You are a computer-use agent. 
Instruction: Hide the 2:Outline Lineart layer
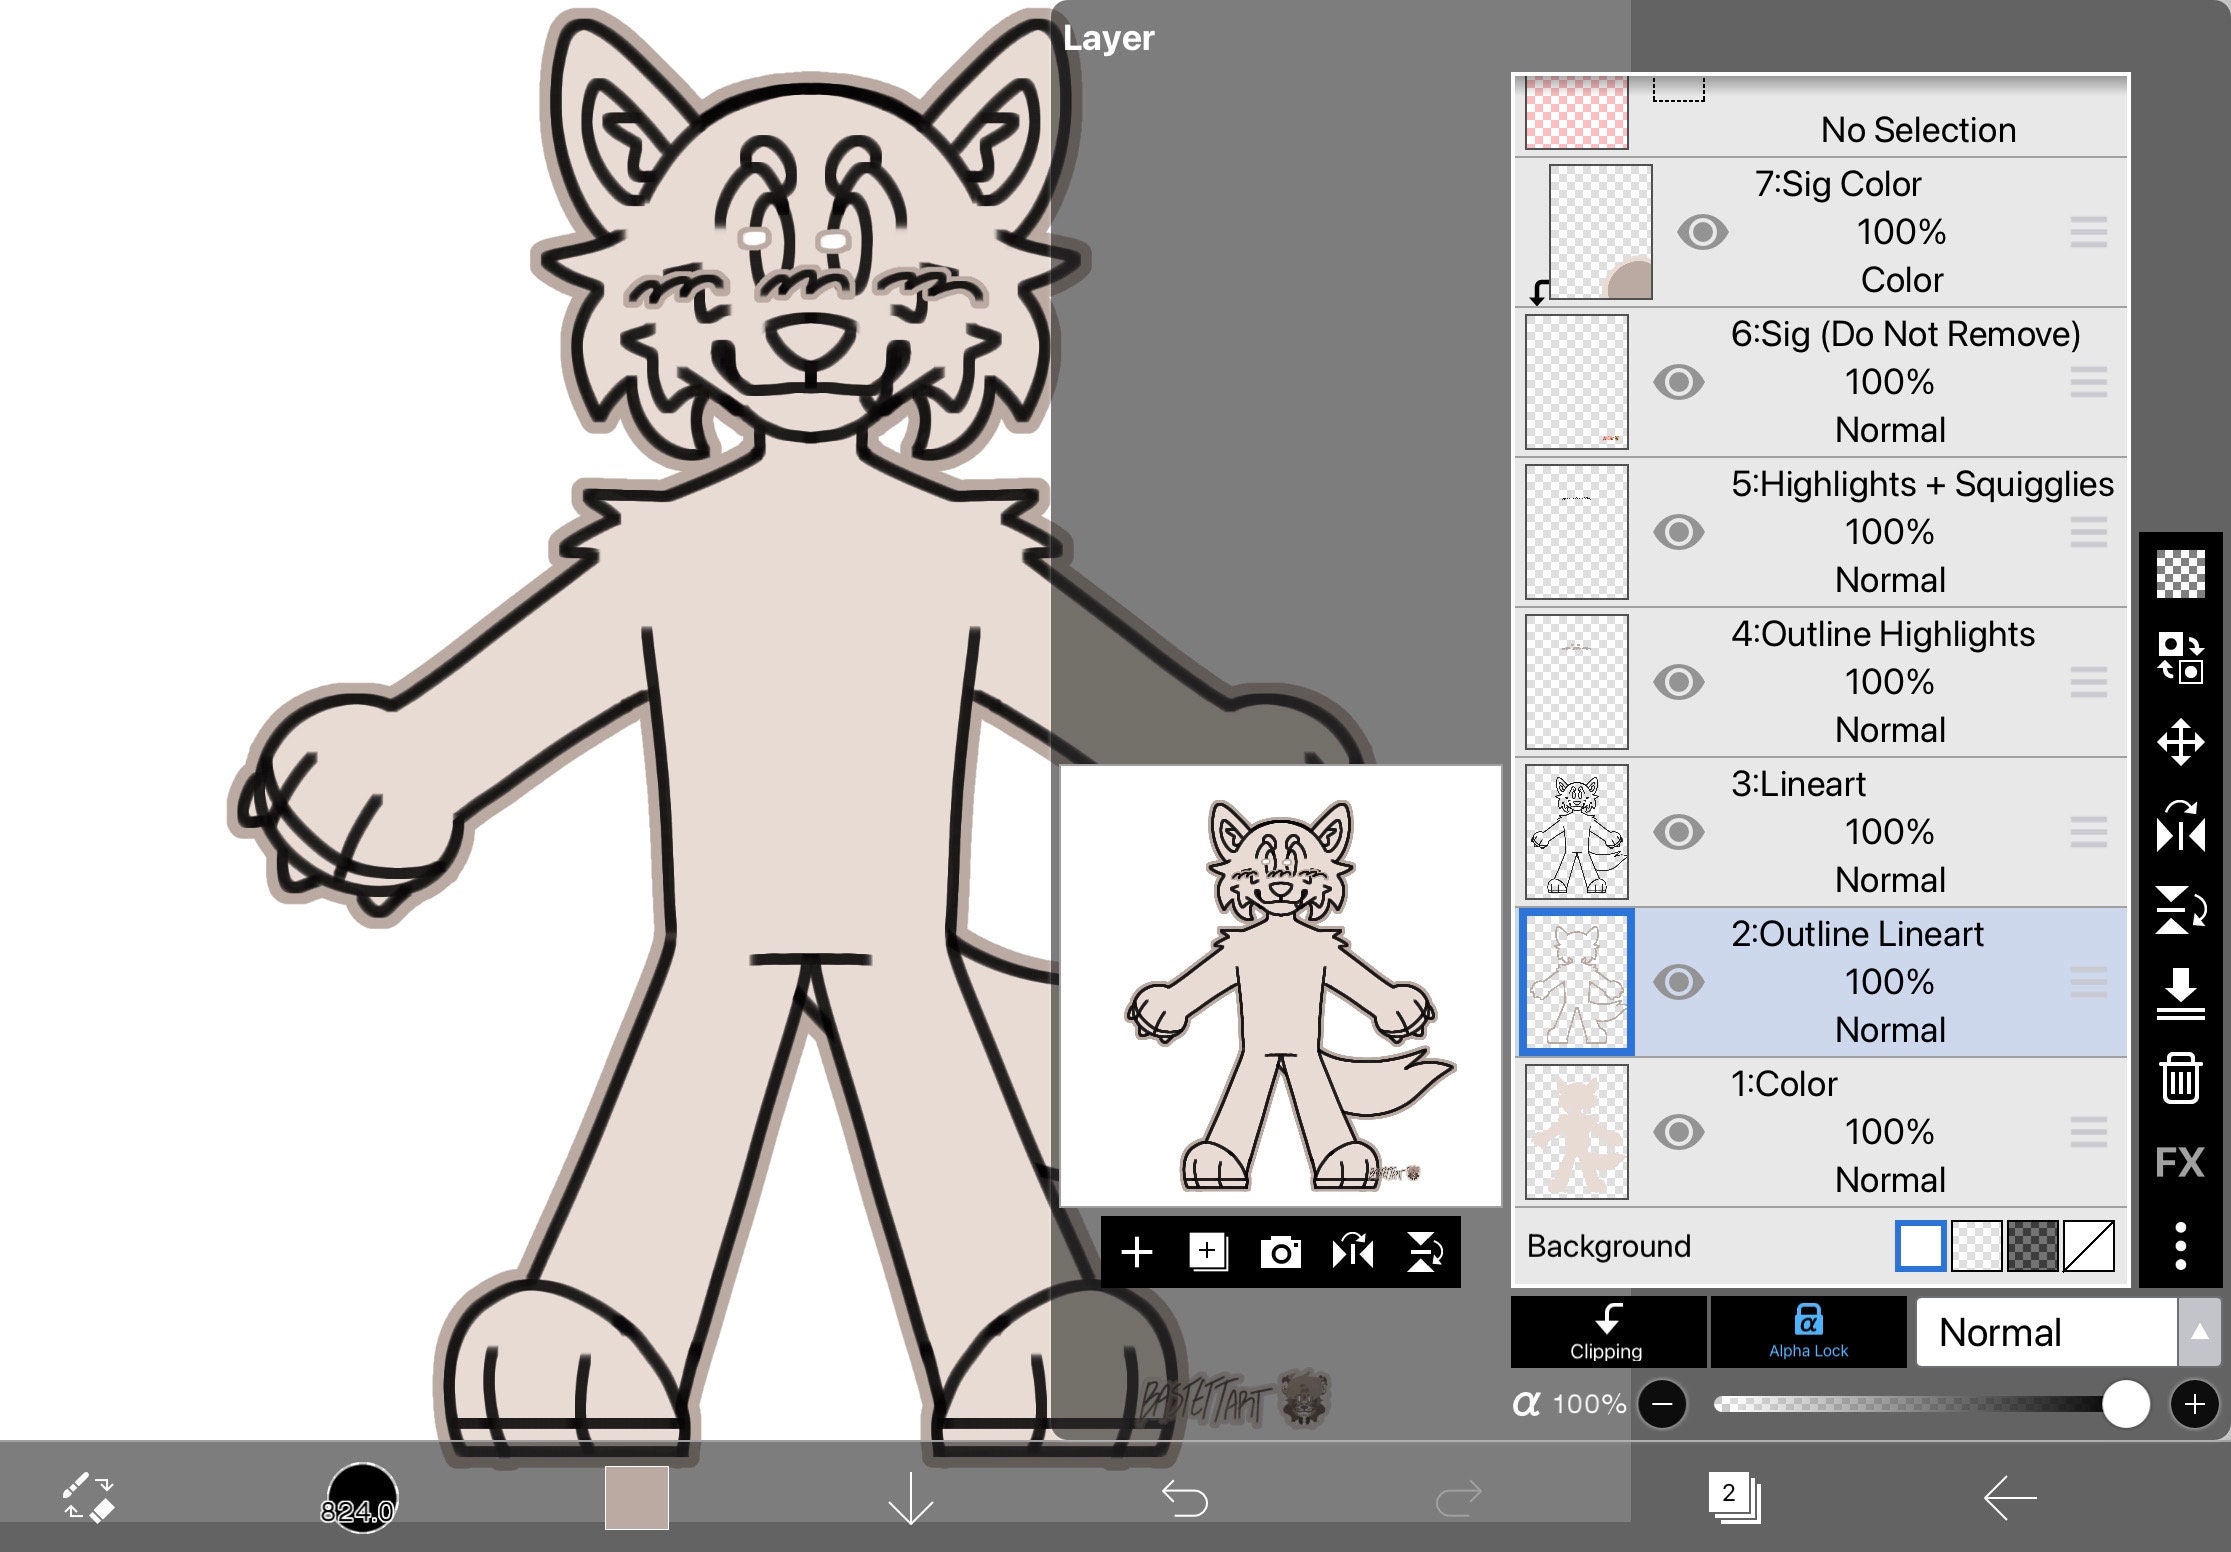click(x=1679, y=982)
